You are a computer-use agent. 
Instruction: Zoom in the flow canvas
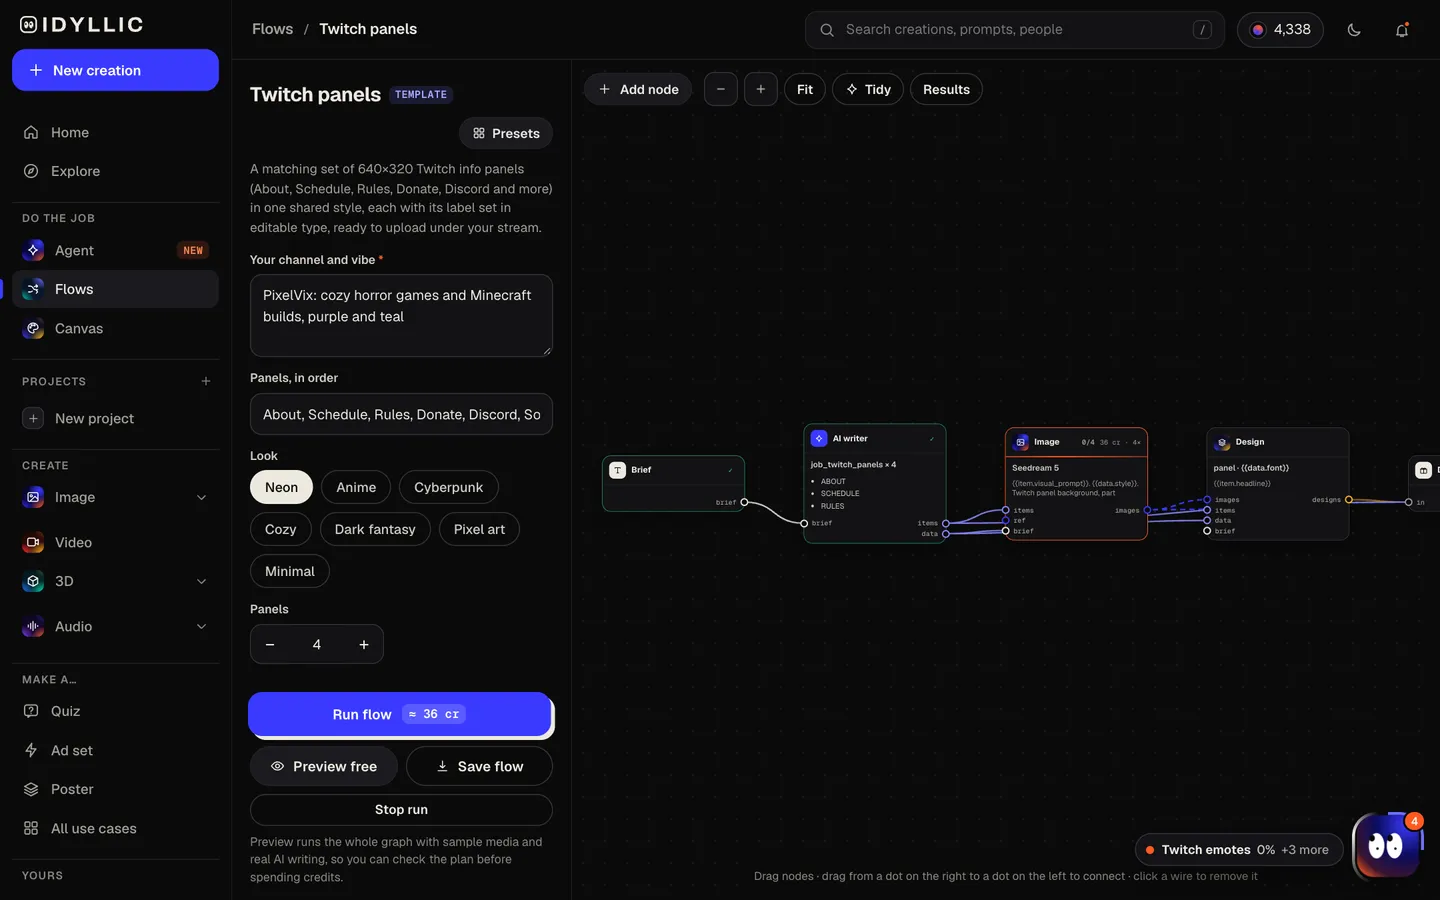[761, 89]
